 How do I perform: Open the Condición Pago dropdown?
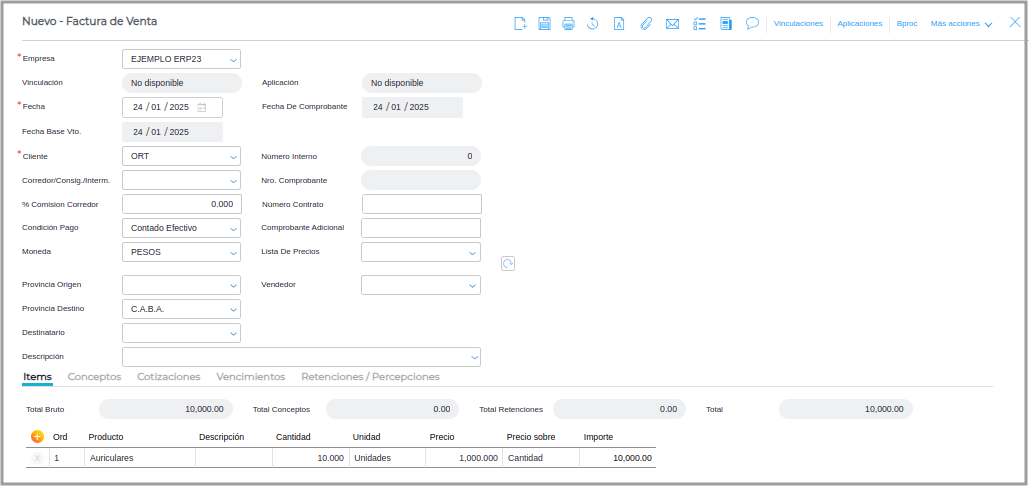pyautogui.click(x=233, y=228)
